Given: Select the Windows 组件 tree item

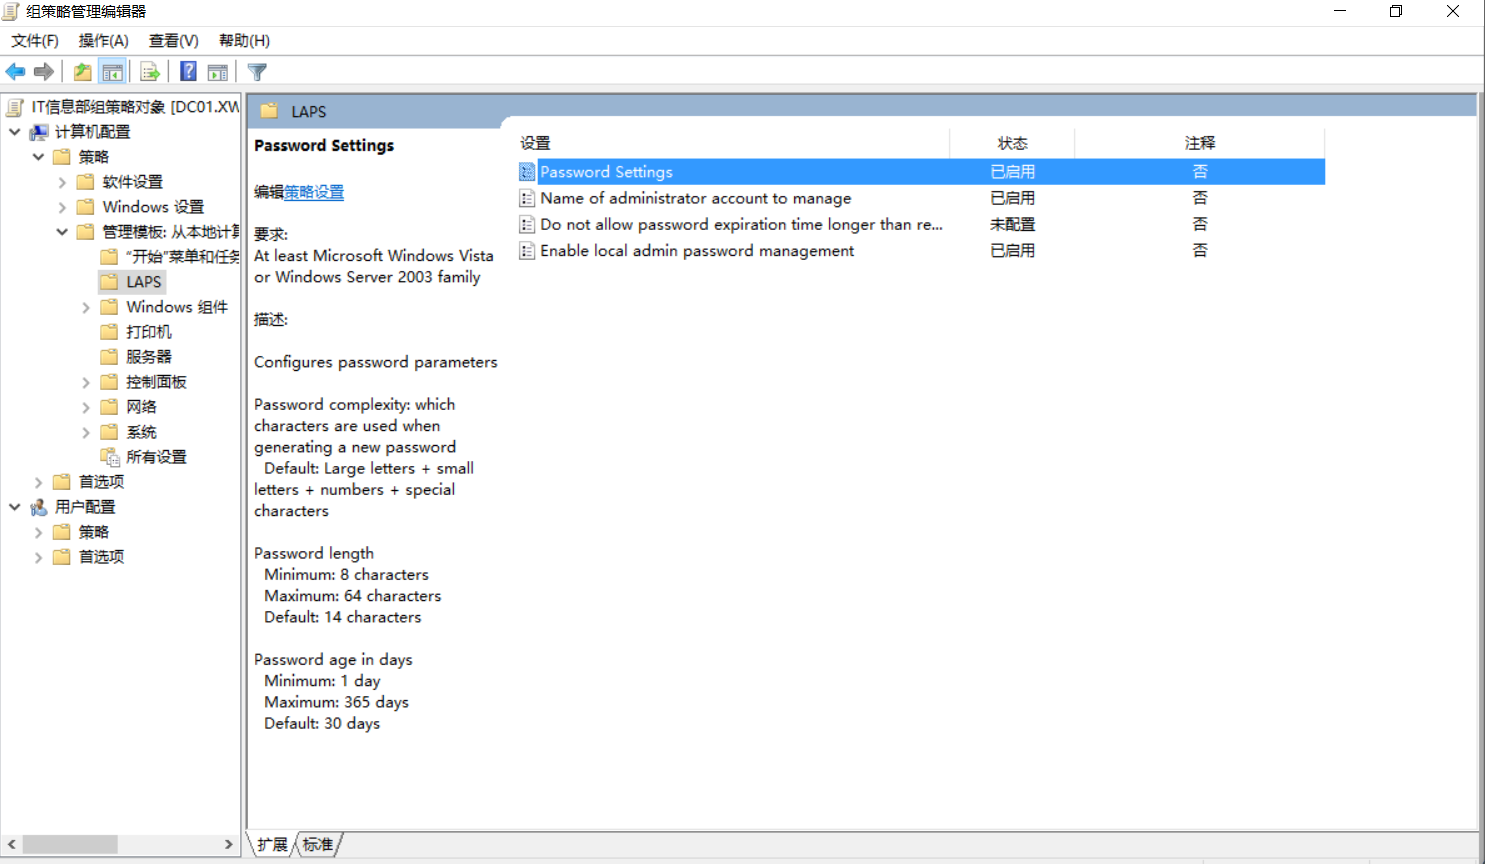Looking at the screenshot, I should 177,307.
